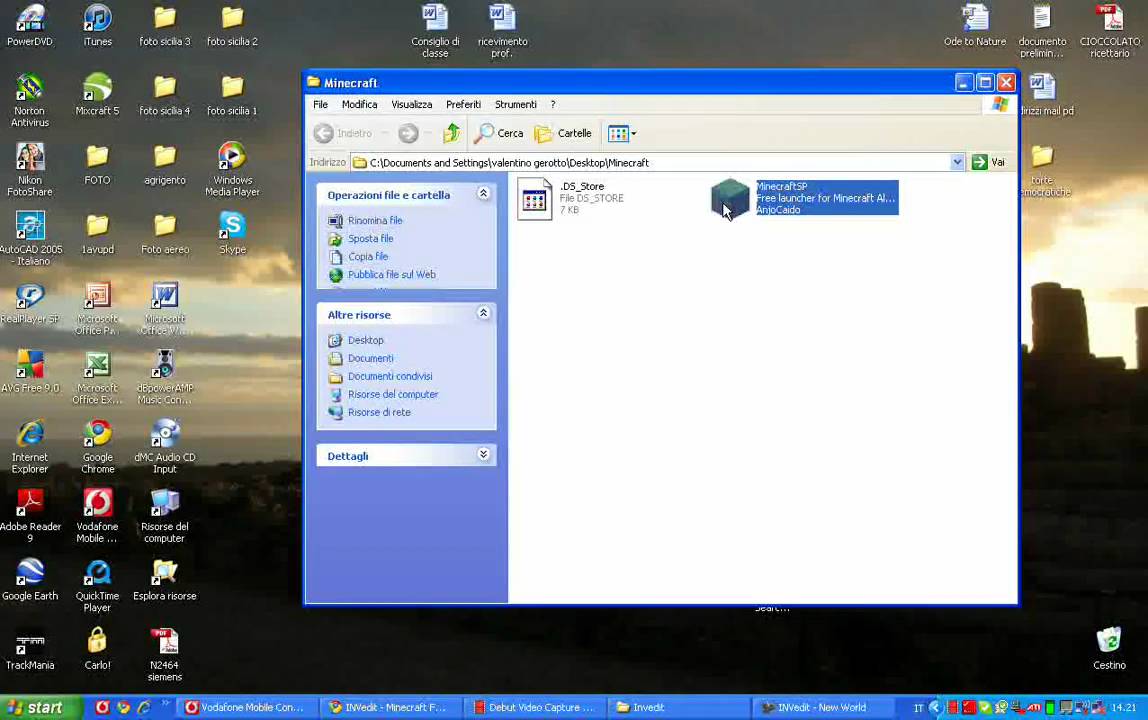Expand the Dettagli panel
The image size is (1148, 720).
point(483,454)
